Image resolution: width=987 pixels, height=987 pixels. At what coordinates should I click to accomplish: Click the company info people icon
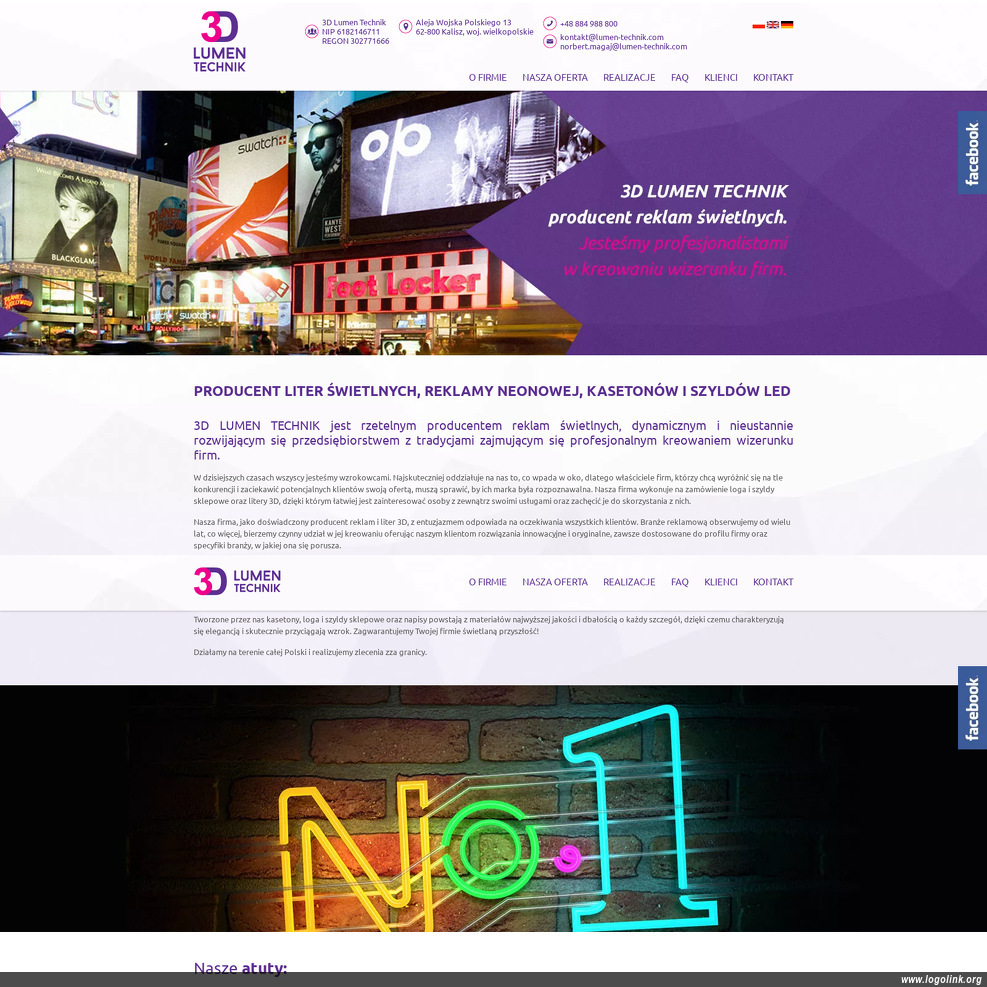[311, 31]
